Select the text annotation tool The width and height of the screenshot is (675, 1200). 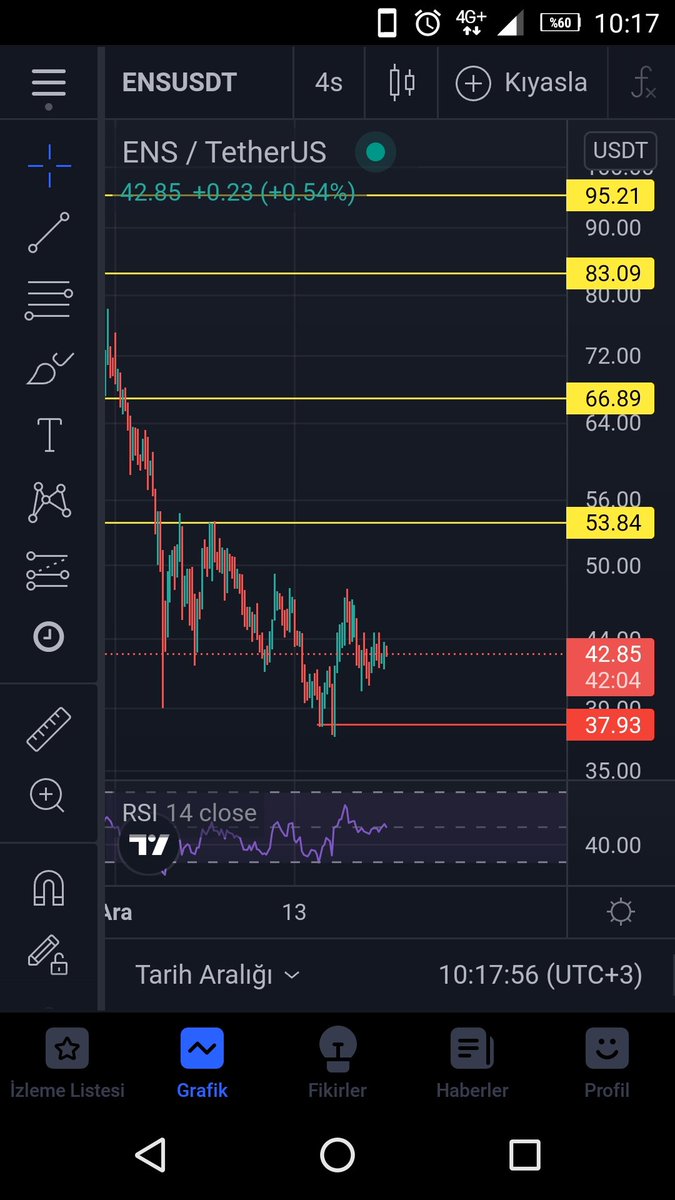tap(48, 435)
